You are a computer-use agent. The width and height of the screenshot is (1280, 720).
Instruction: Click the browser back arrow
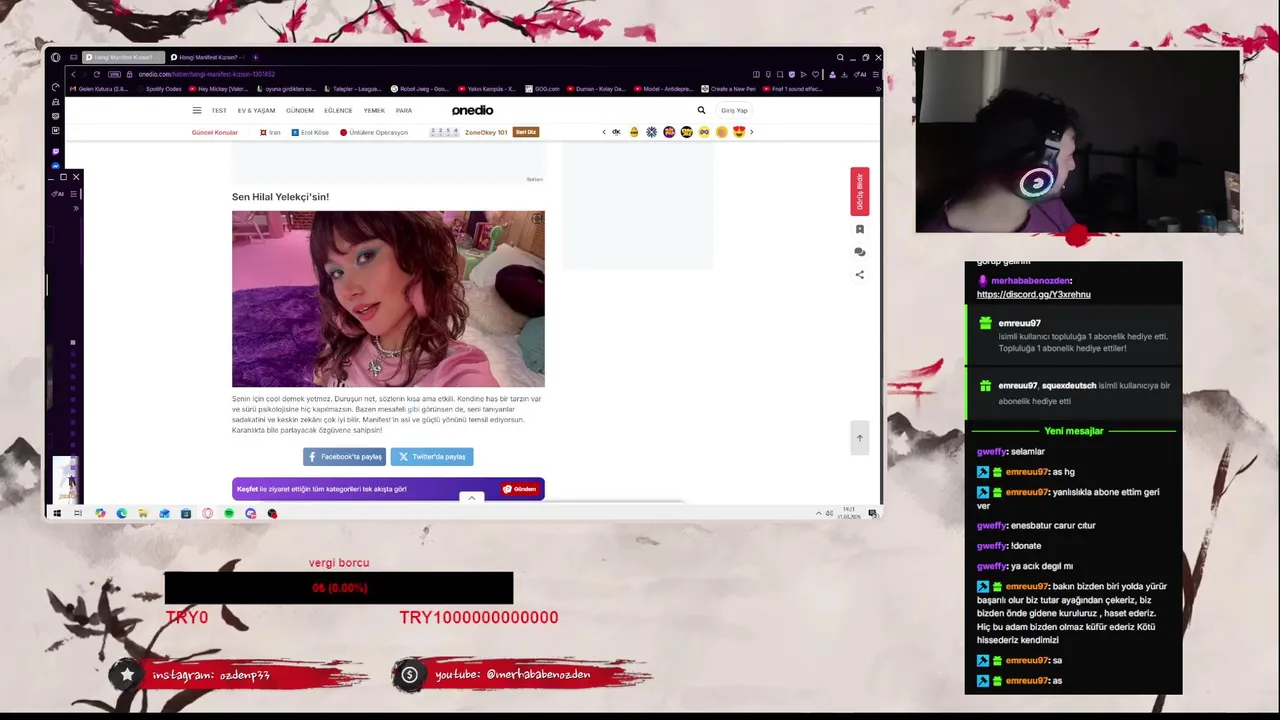73,74
